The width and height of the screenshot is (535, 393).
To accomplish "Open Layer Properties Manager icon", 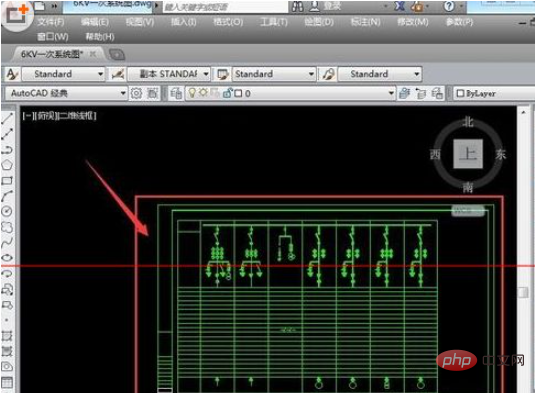I will click(x=176, y=93).
